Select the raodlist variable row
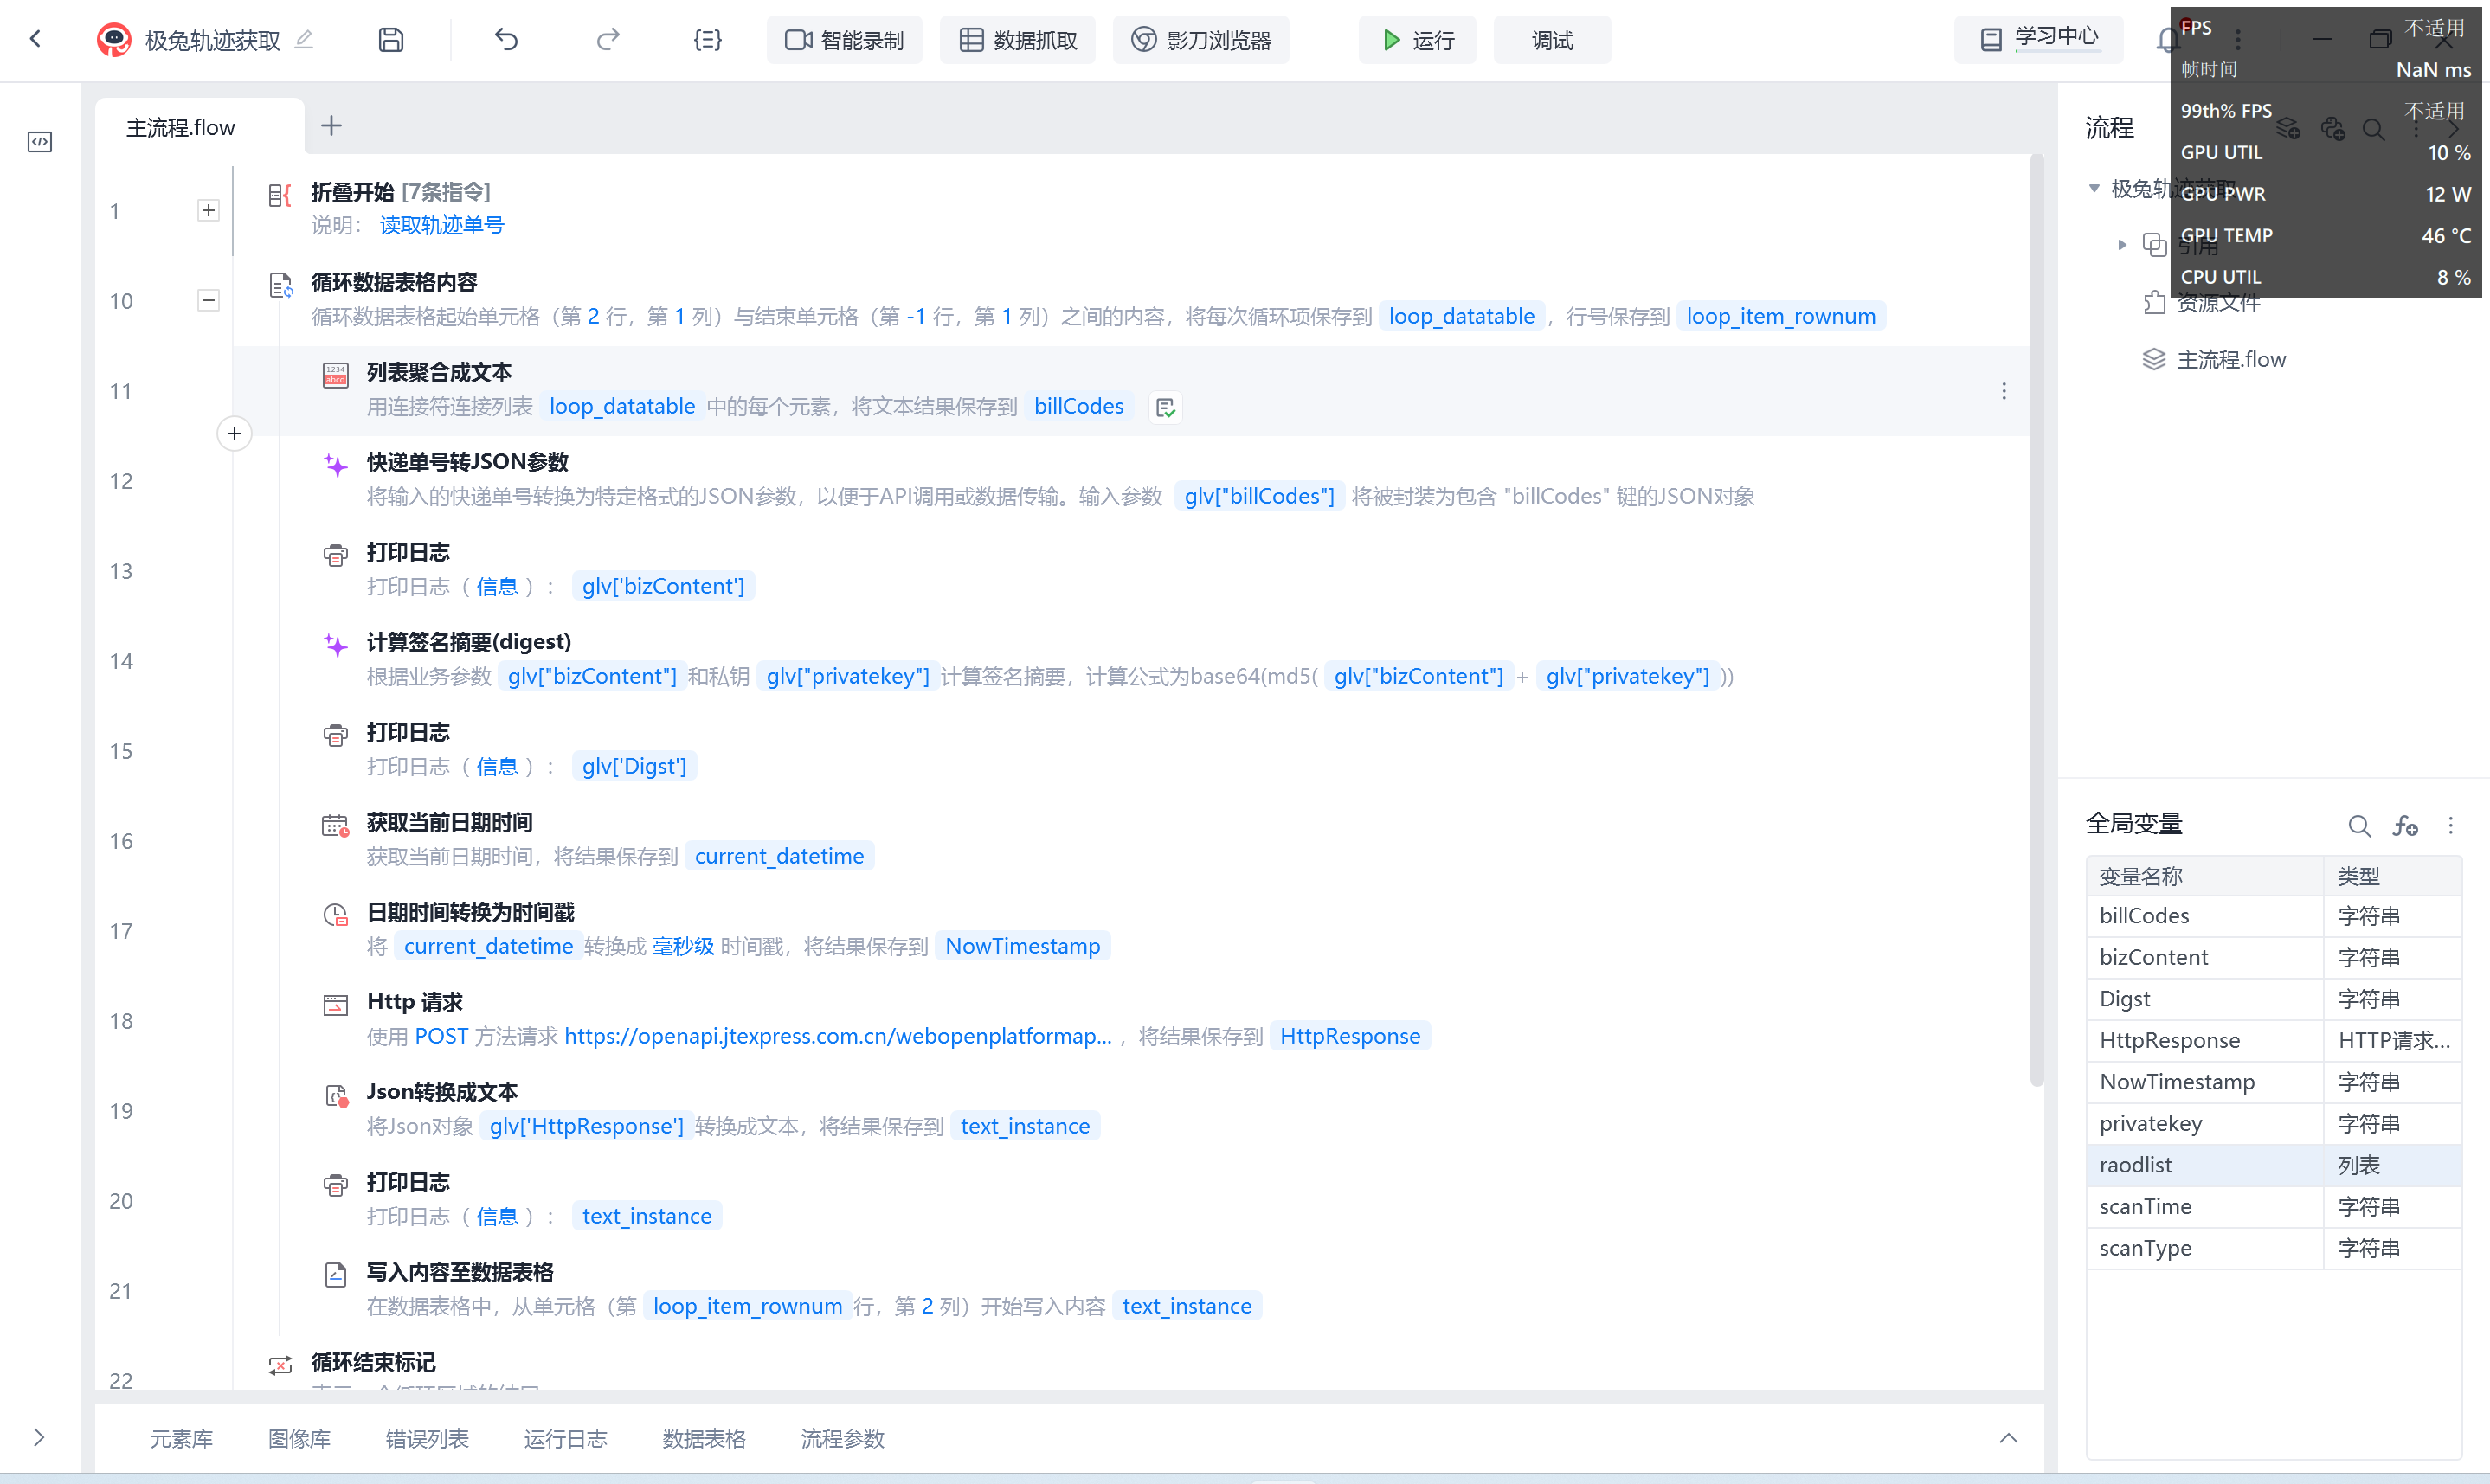Image resolution: width=2490 pixels, height=1484 pixels. (2273, 1165)
